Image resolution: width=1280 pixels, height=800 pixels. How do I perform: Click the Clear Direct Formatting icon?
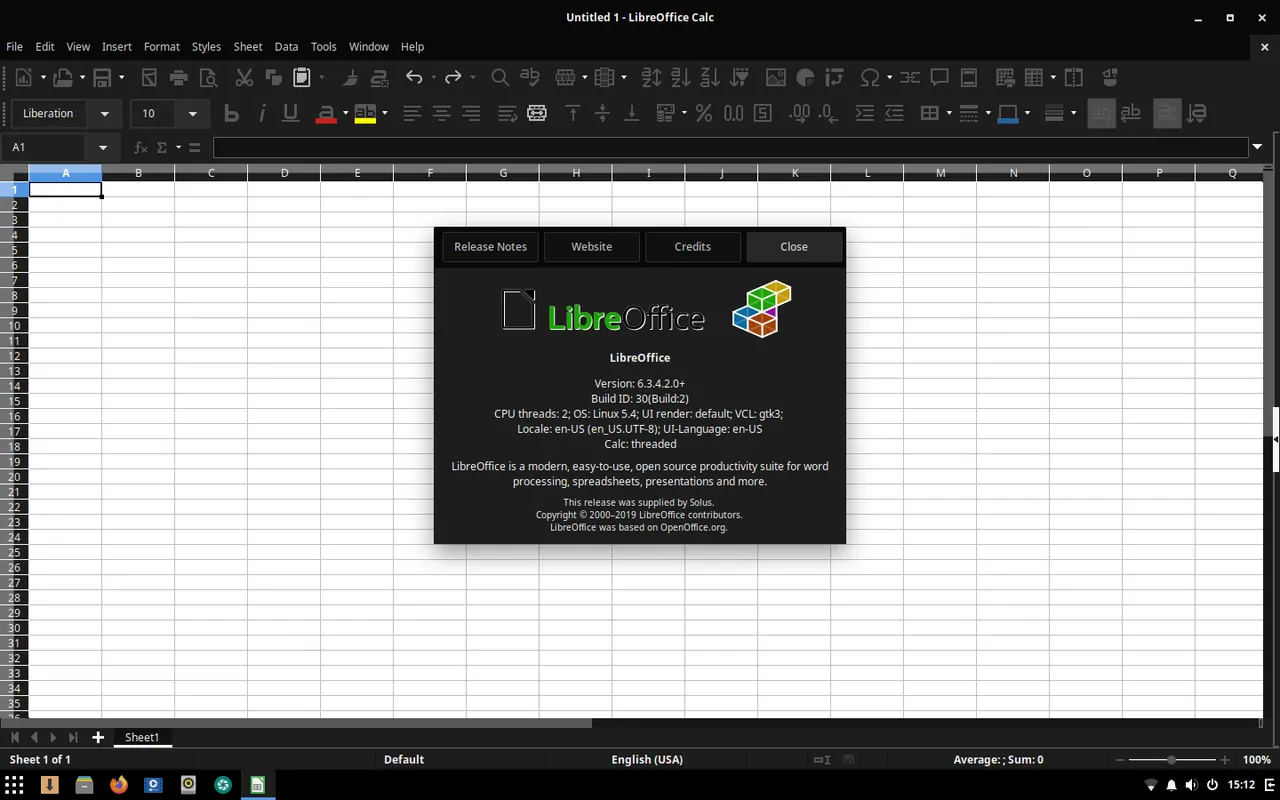point(379,77)
